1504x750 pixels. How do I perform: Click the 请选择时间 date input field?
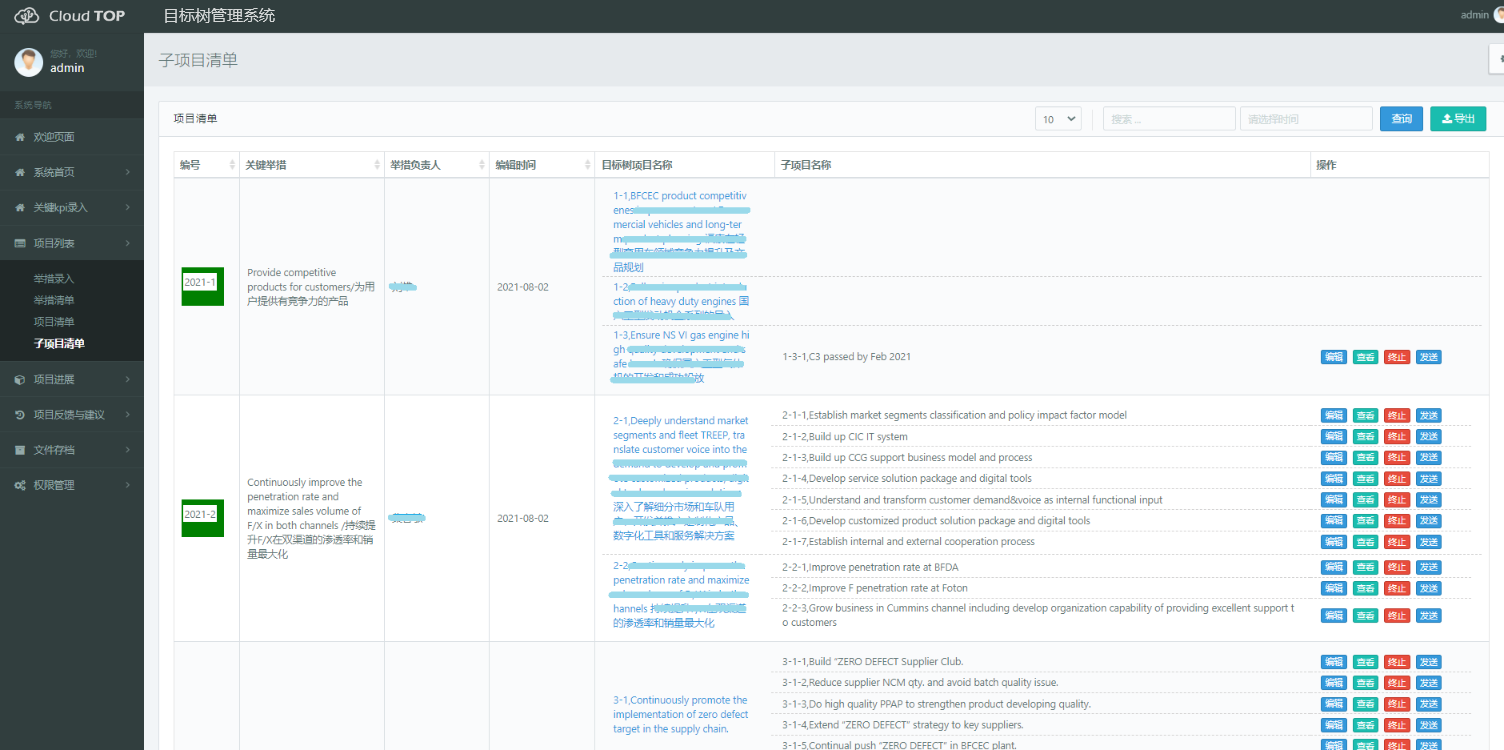(x=1306, y=119)
